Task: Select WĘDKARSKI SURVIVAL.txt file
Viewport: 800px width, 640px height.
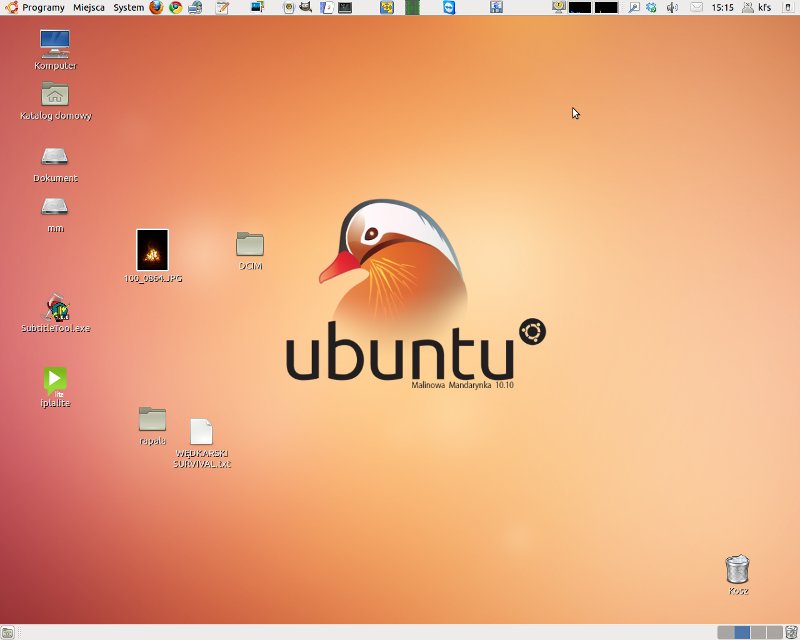Action: tap(202, 443)
